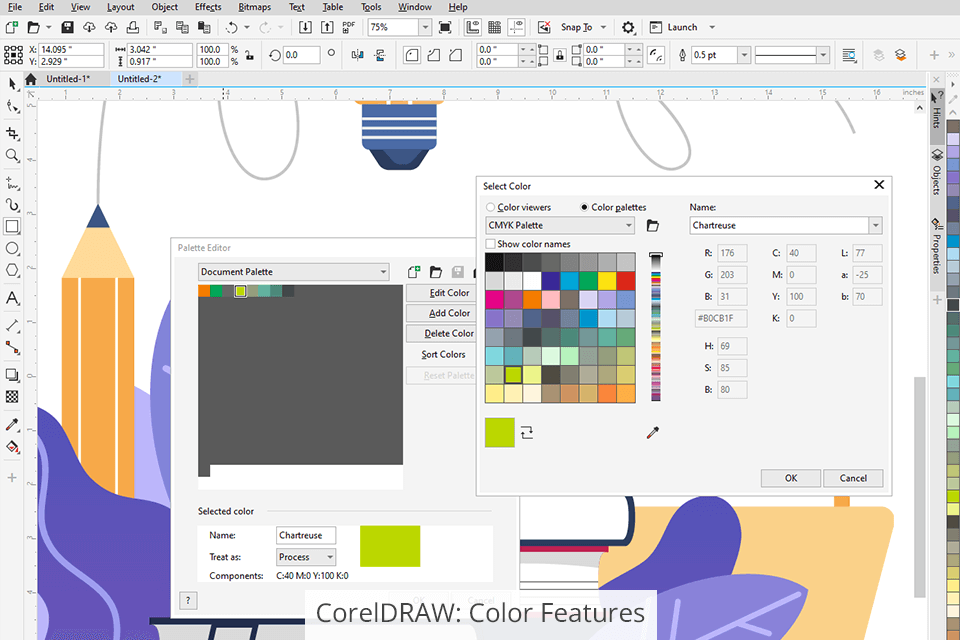
Task: Click OK in Select Color dialog
Action: 791,478
